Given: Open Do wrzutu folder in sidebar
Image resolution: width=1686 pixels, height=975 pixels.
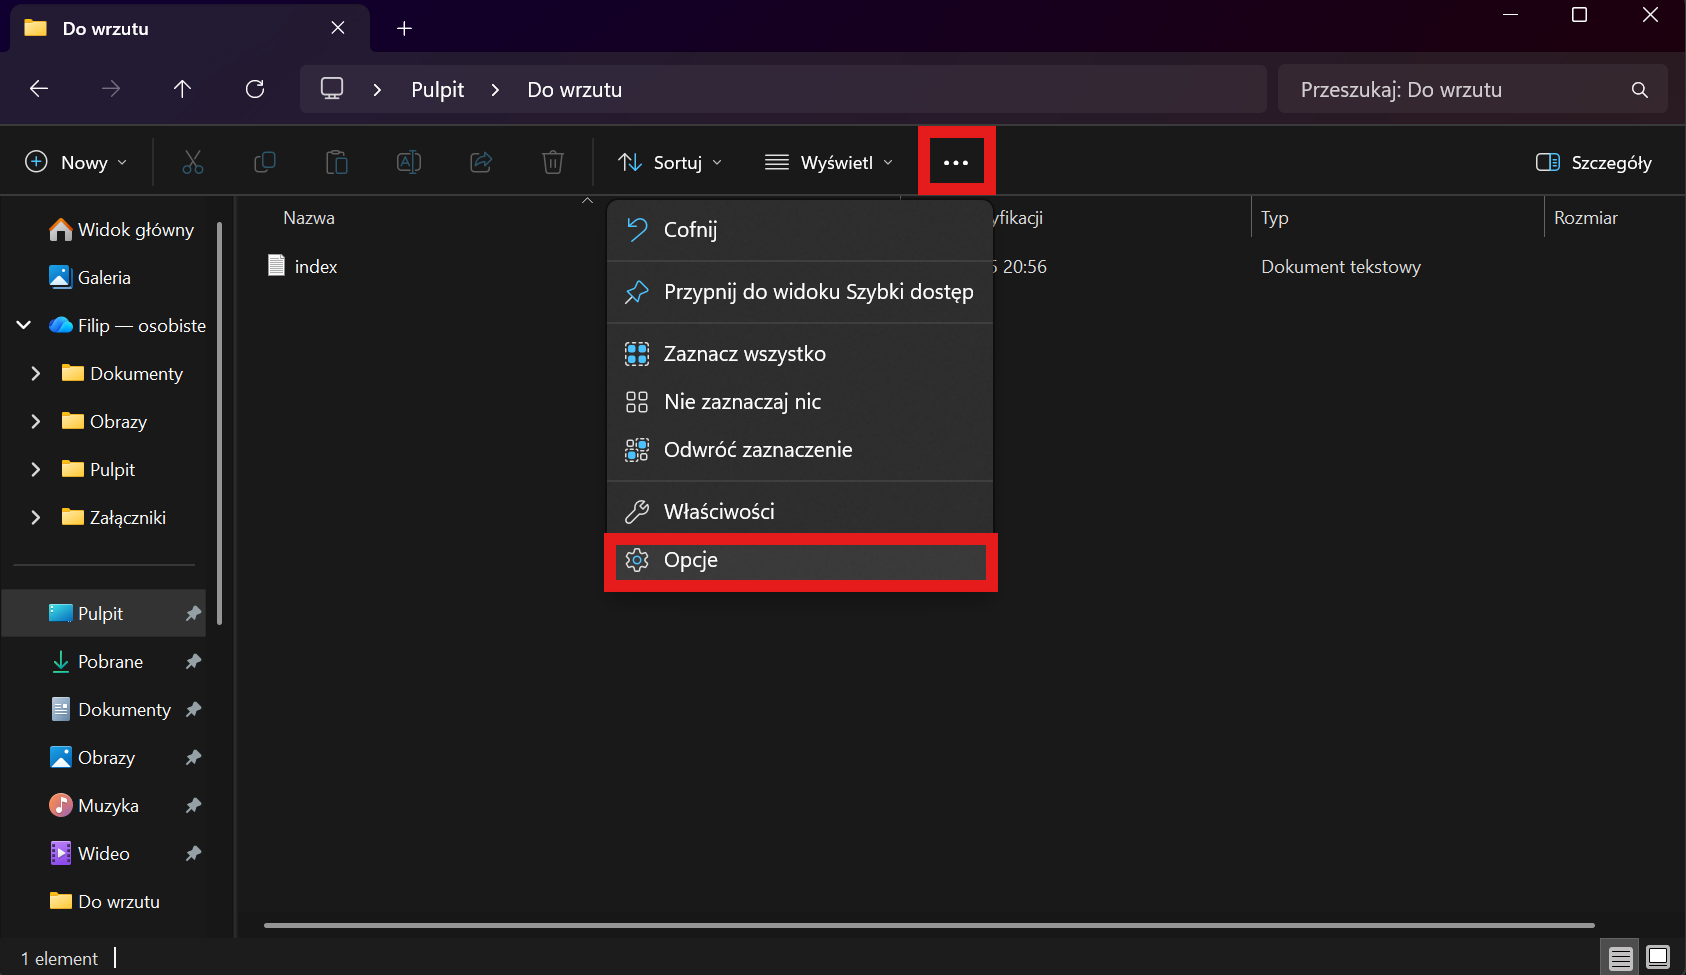Looking at the screenshot, I should [x=104, y=902].
